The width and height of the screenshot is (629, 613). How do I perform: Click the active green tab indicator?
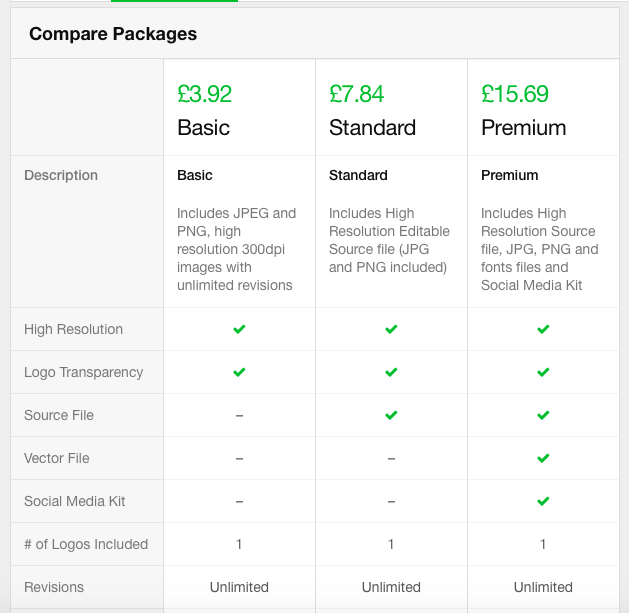coord(174,1)
